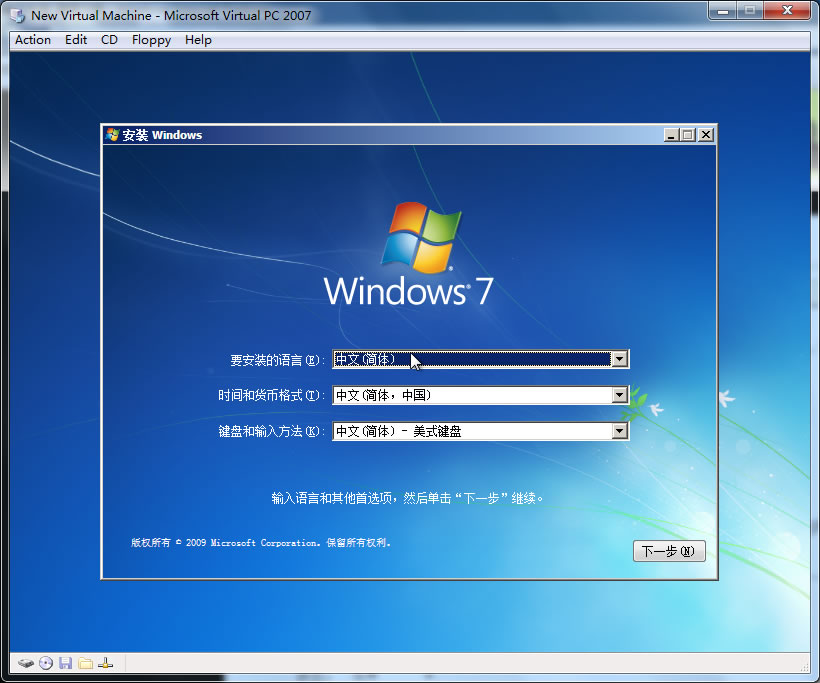
Task: Open the CD menu
Action: point(109,40)
